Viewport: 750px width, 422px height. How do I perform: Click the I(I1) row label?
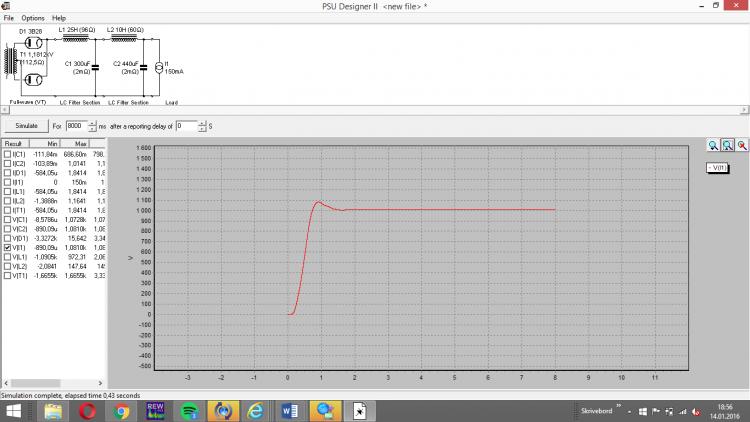click(x=18, y=182)
